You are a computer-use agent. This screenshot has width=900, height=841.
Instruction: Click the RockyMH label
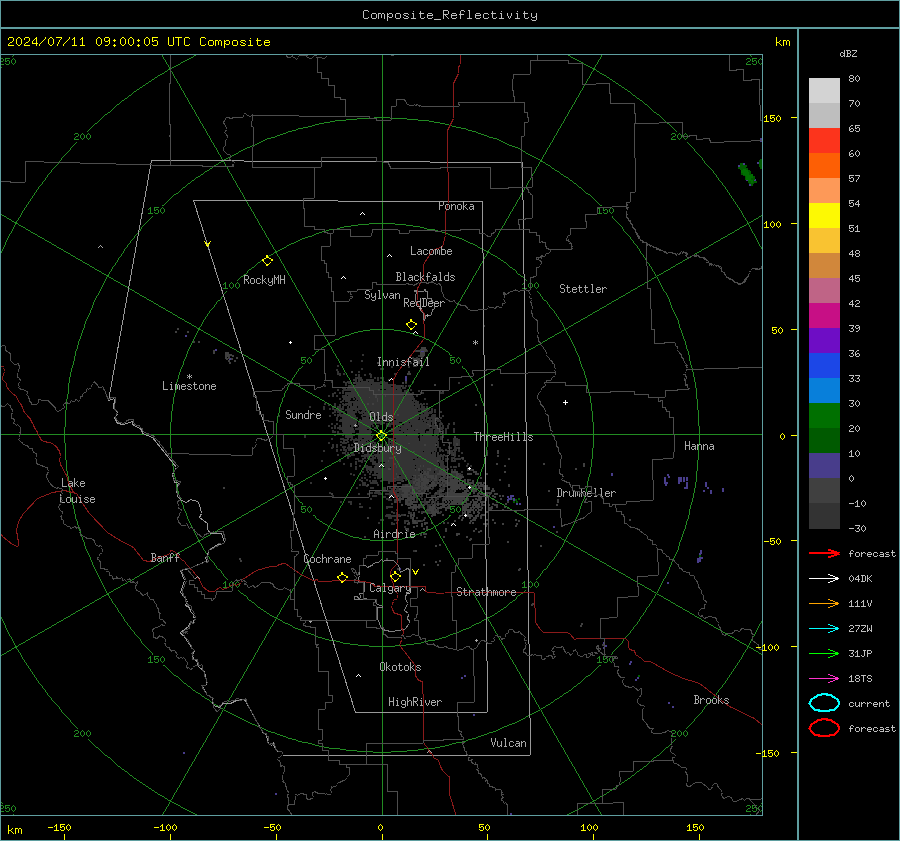tap(264, 280)
